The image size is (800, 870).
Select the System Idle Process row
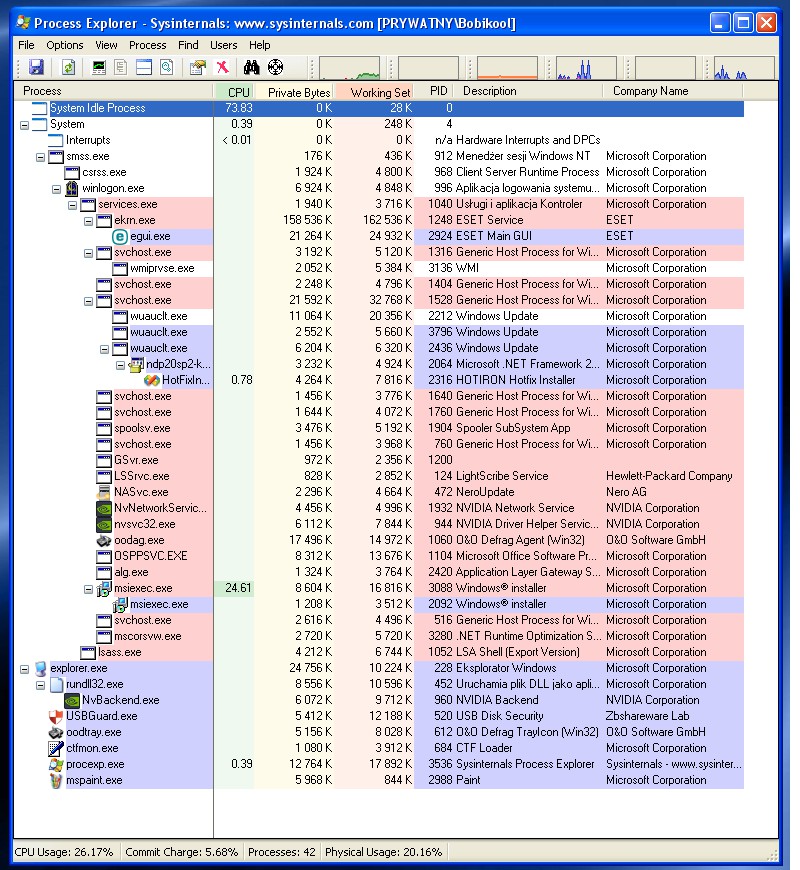379,109
